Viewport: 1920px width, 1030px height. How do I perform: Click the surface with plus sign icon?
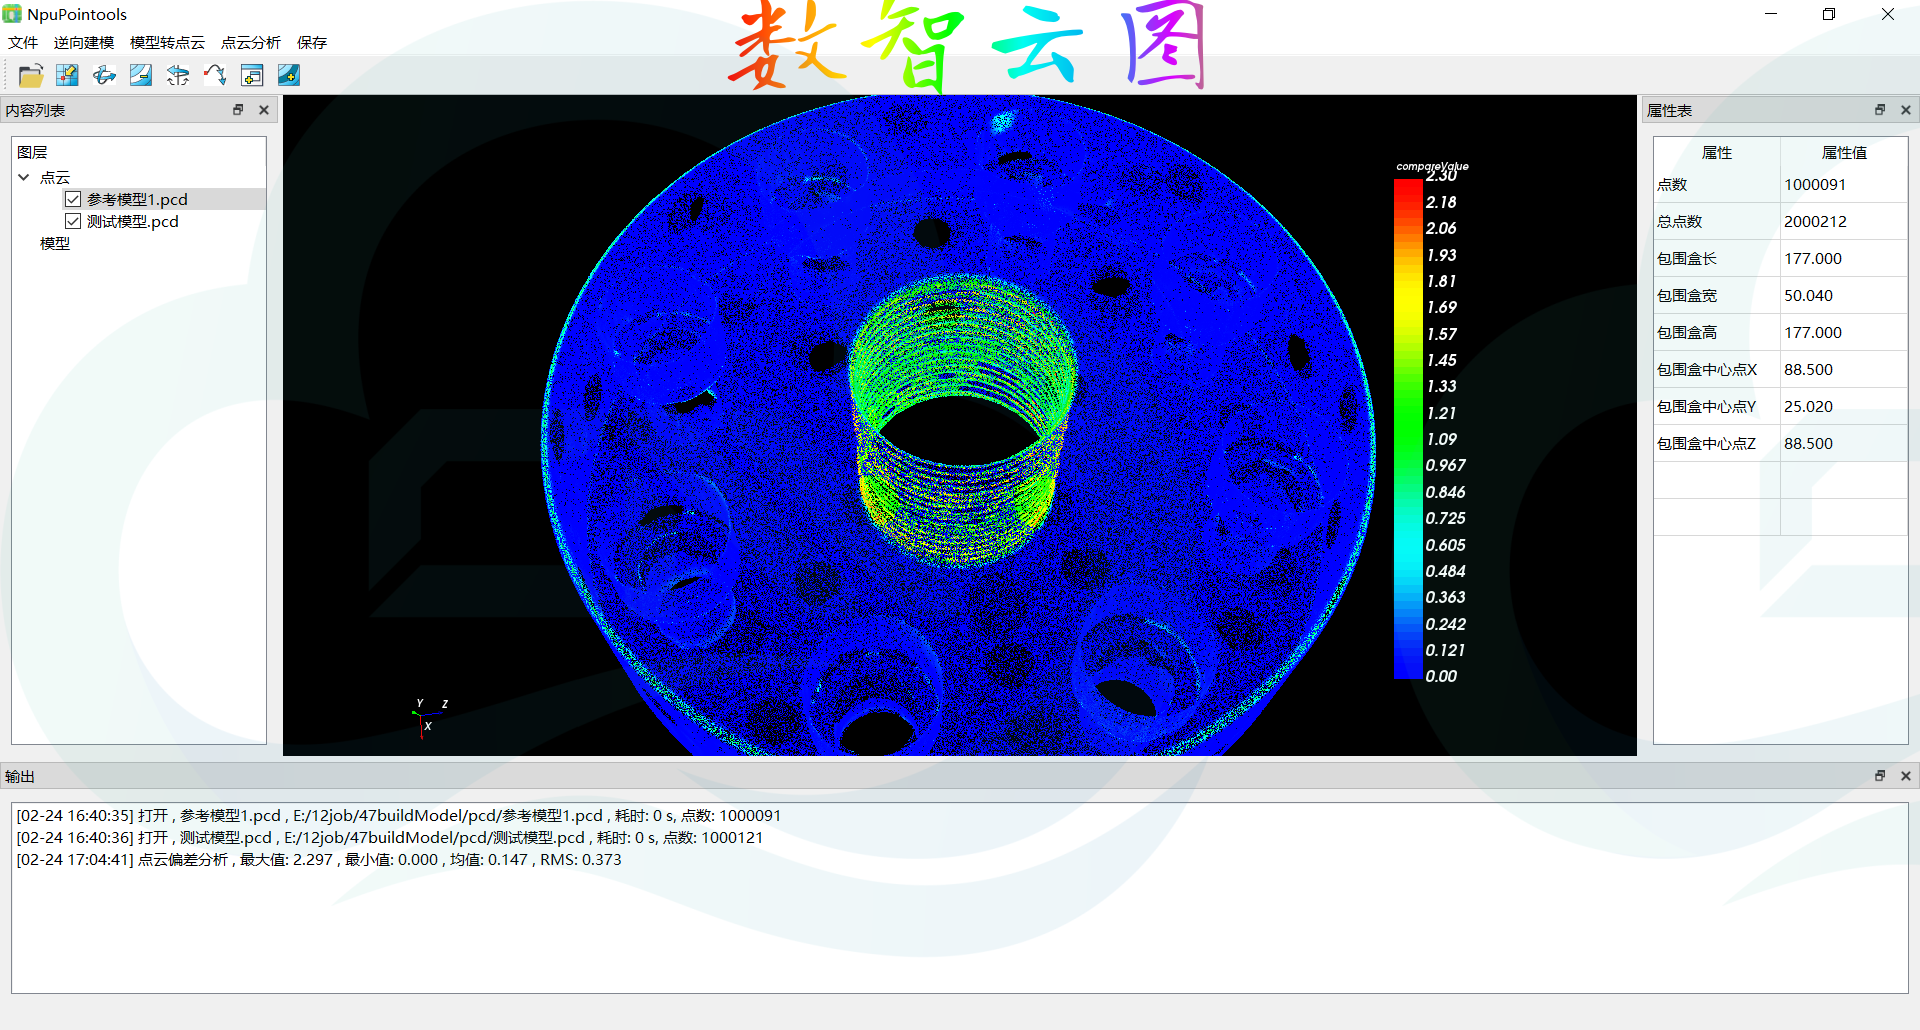pos(289,75)
